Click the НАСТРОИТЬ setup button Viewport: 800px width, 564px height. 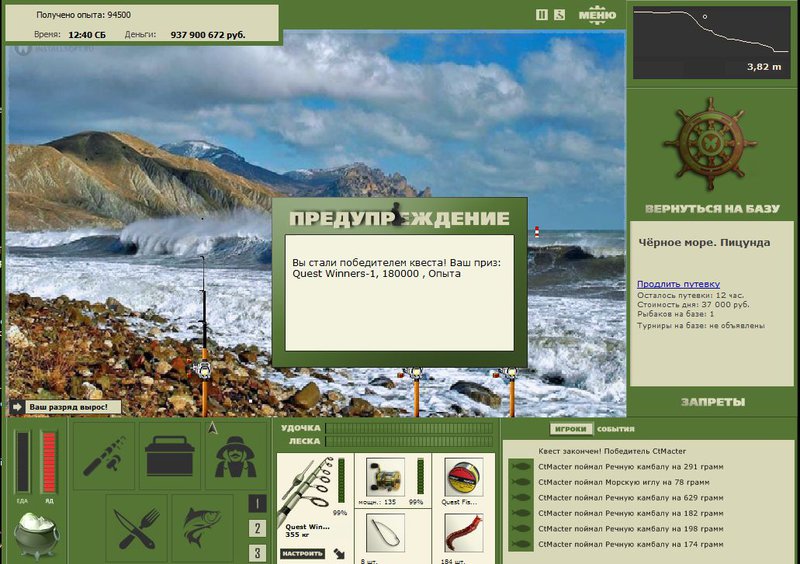click(303, 553)
